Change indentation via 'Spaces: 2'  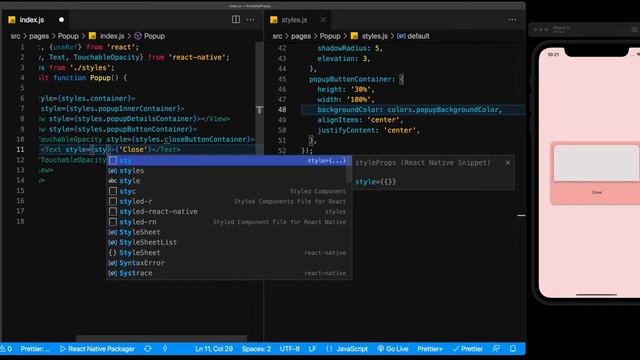256,349
